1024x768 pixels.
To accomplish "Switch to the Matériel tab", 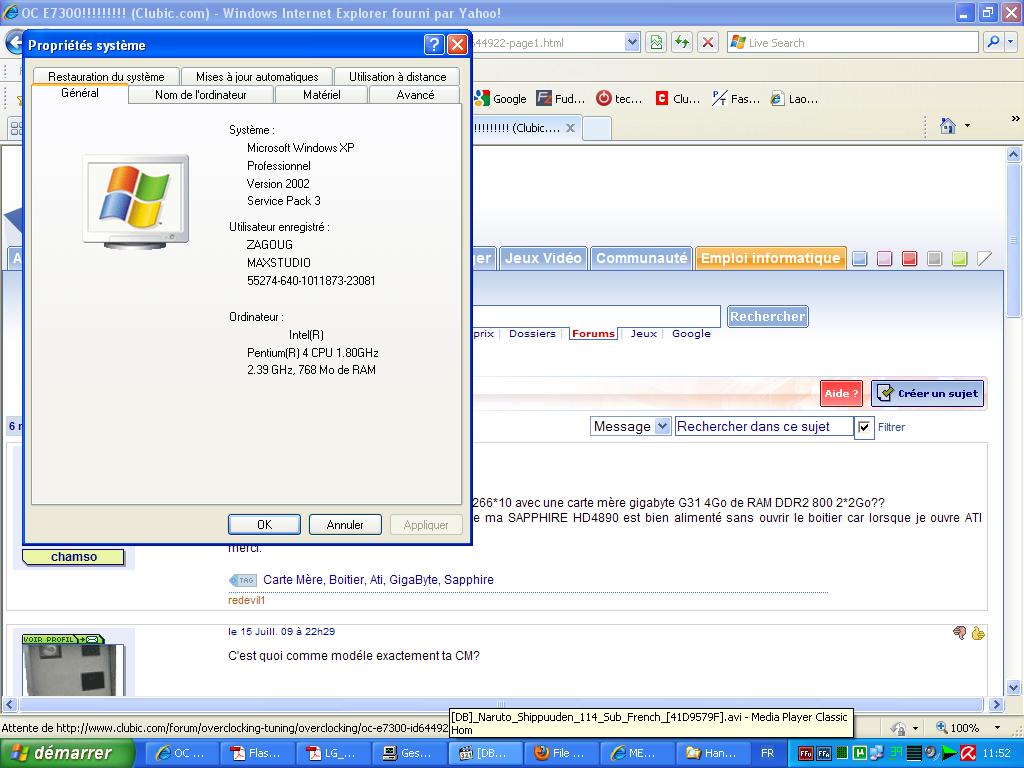I will (x=321, y=95).
